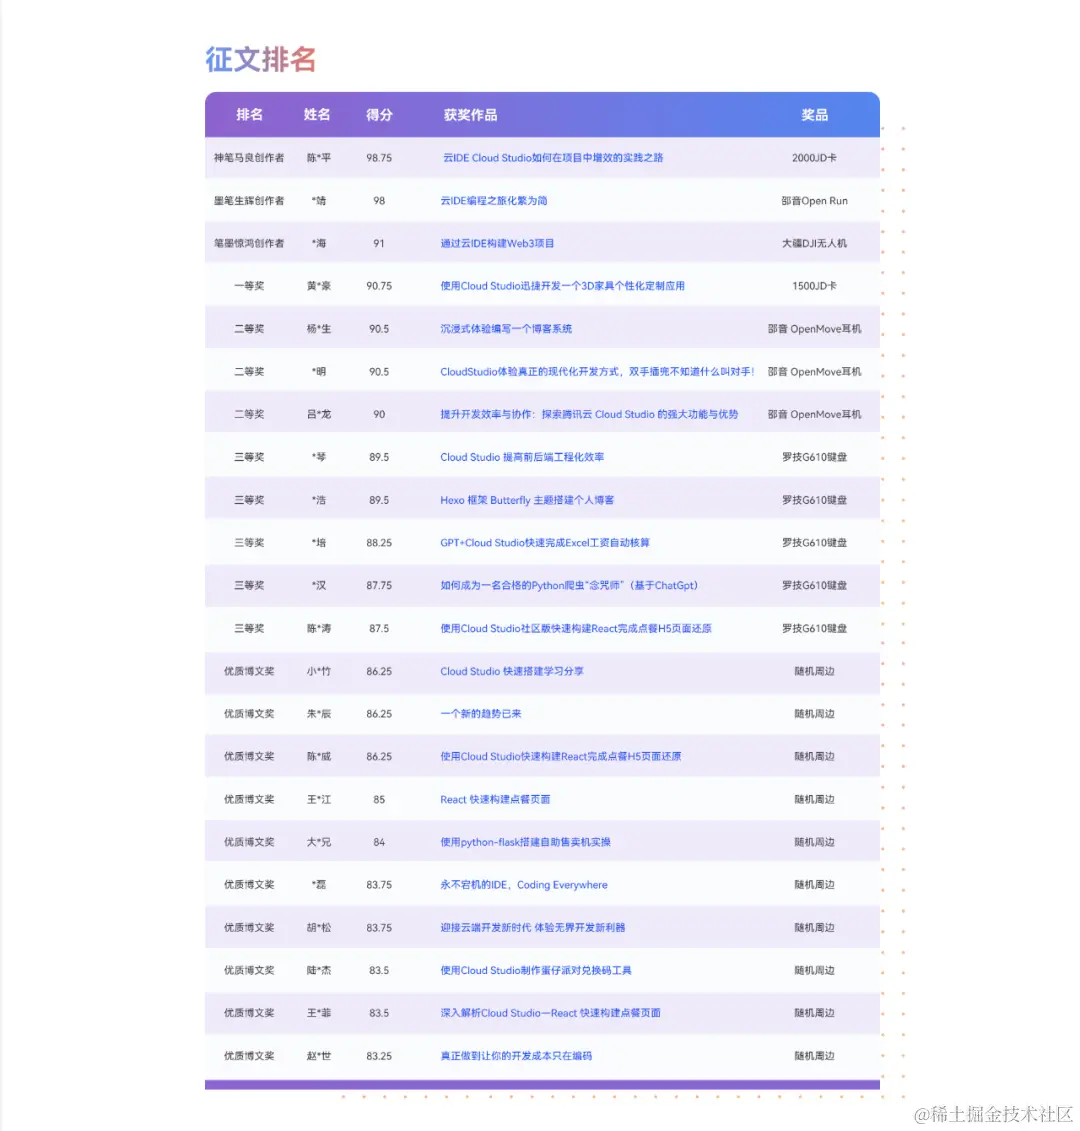Image resolution: width=1080 pixels, height=1131 pixels.
Task: Click name cell 朱*辰
Action: click(318, 714)
